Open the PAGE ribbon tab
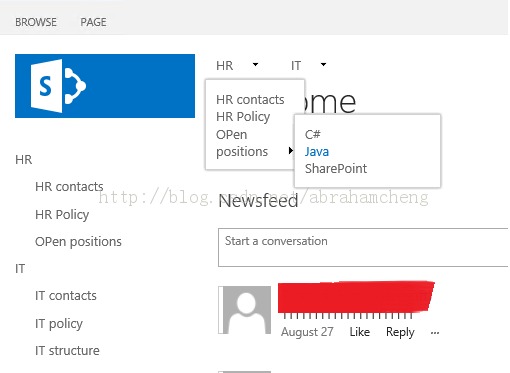The image size is (510, 373). pos(93,22)
